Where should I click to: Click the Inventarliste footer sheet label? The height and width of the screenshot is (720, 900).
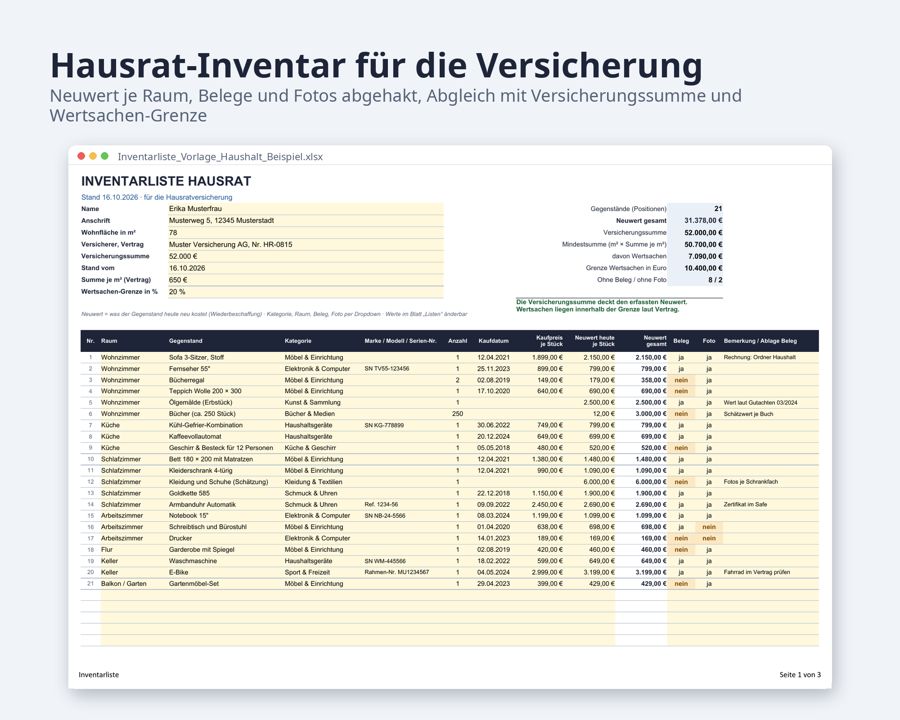click(x=99, y=675)
